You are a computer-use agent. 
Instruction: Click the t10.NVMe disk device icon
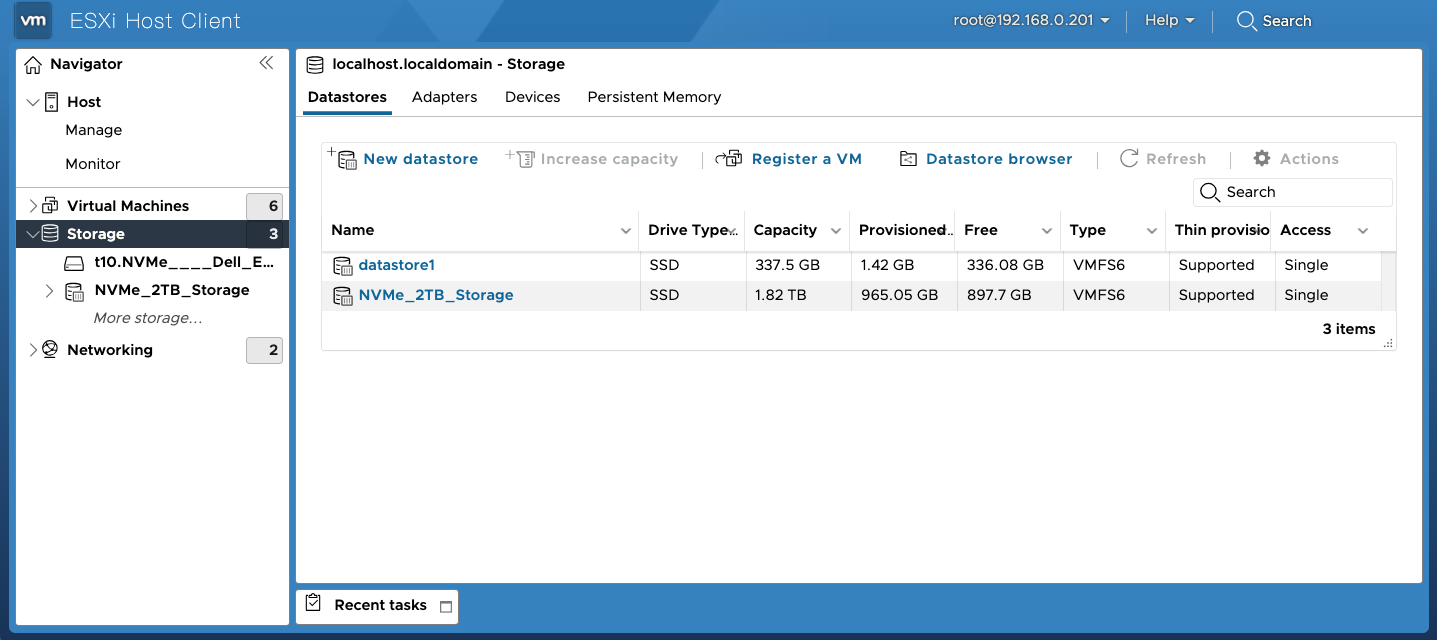(x=75, y=263)
